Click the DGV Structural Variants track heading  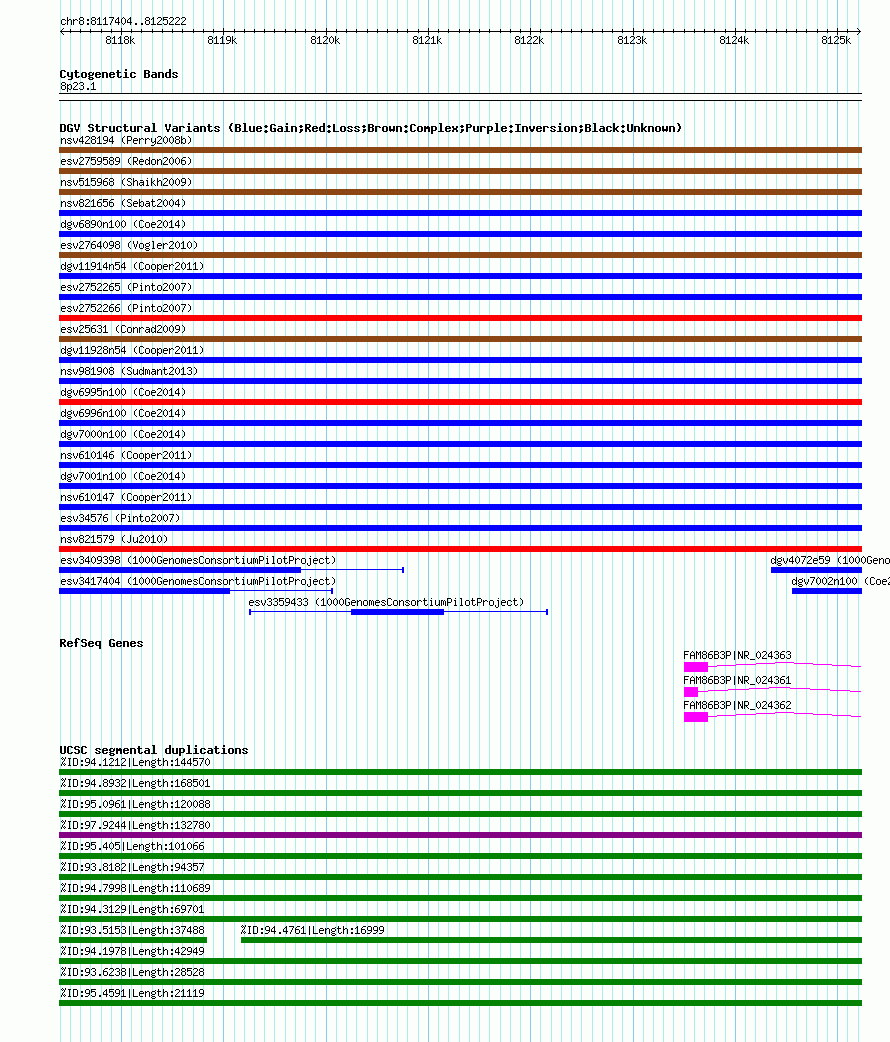tap(370, 128)
